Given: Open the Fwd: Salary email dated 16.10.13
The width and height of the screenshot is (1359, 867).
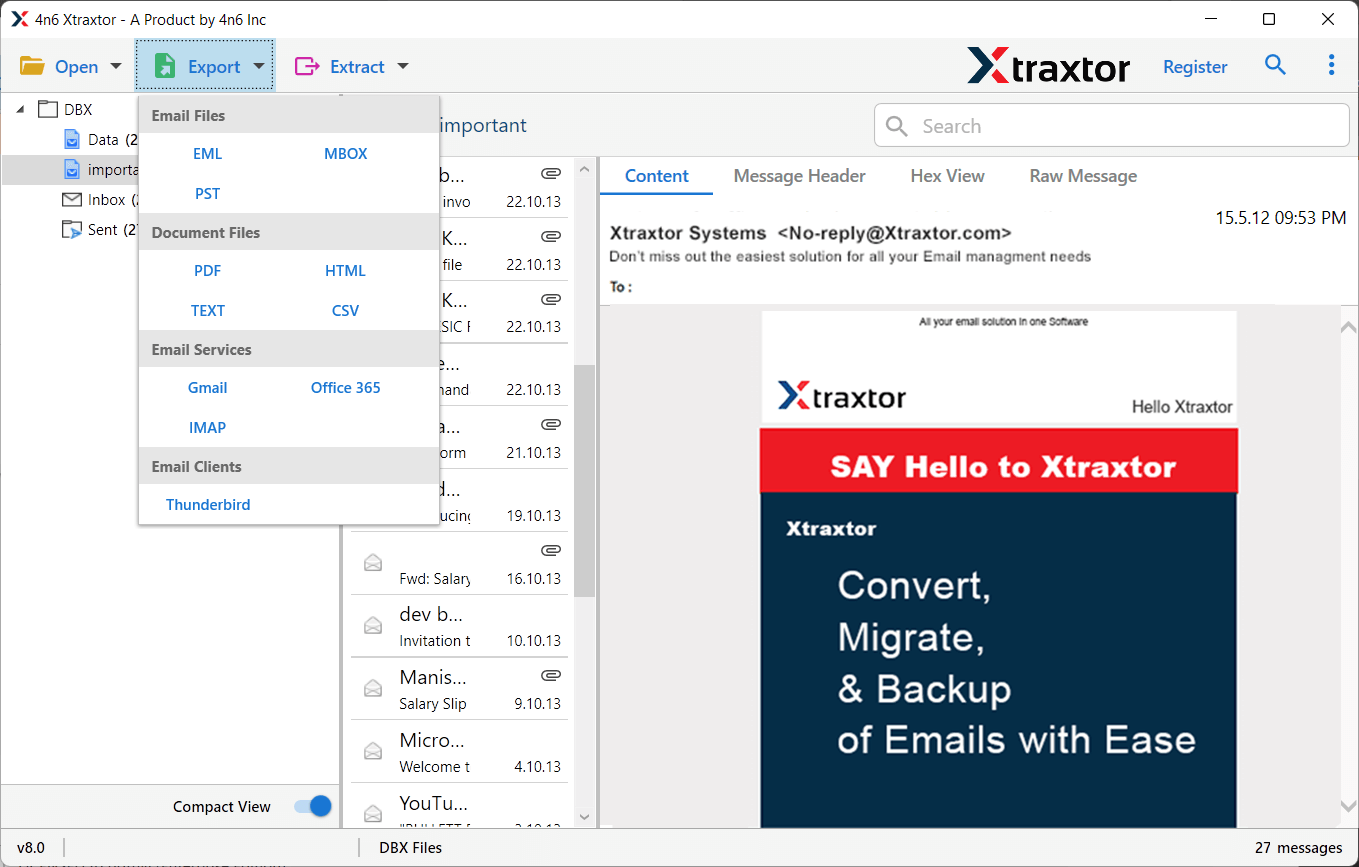Looking at the screenshot, I should point(460,564).
